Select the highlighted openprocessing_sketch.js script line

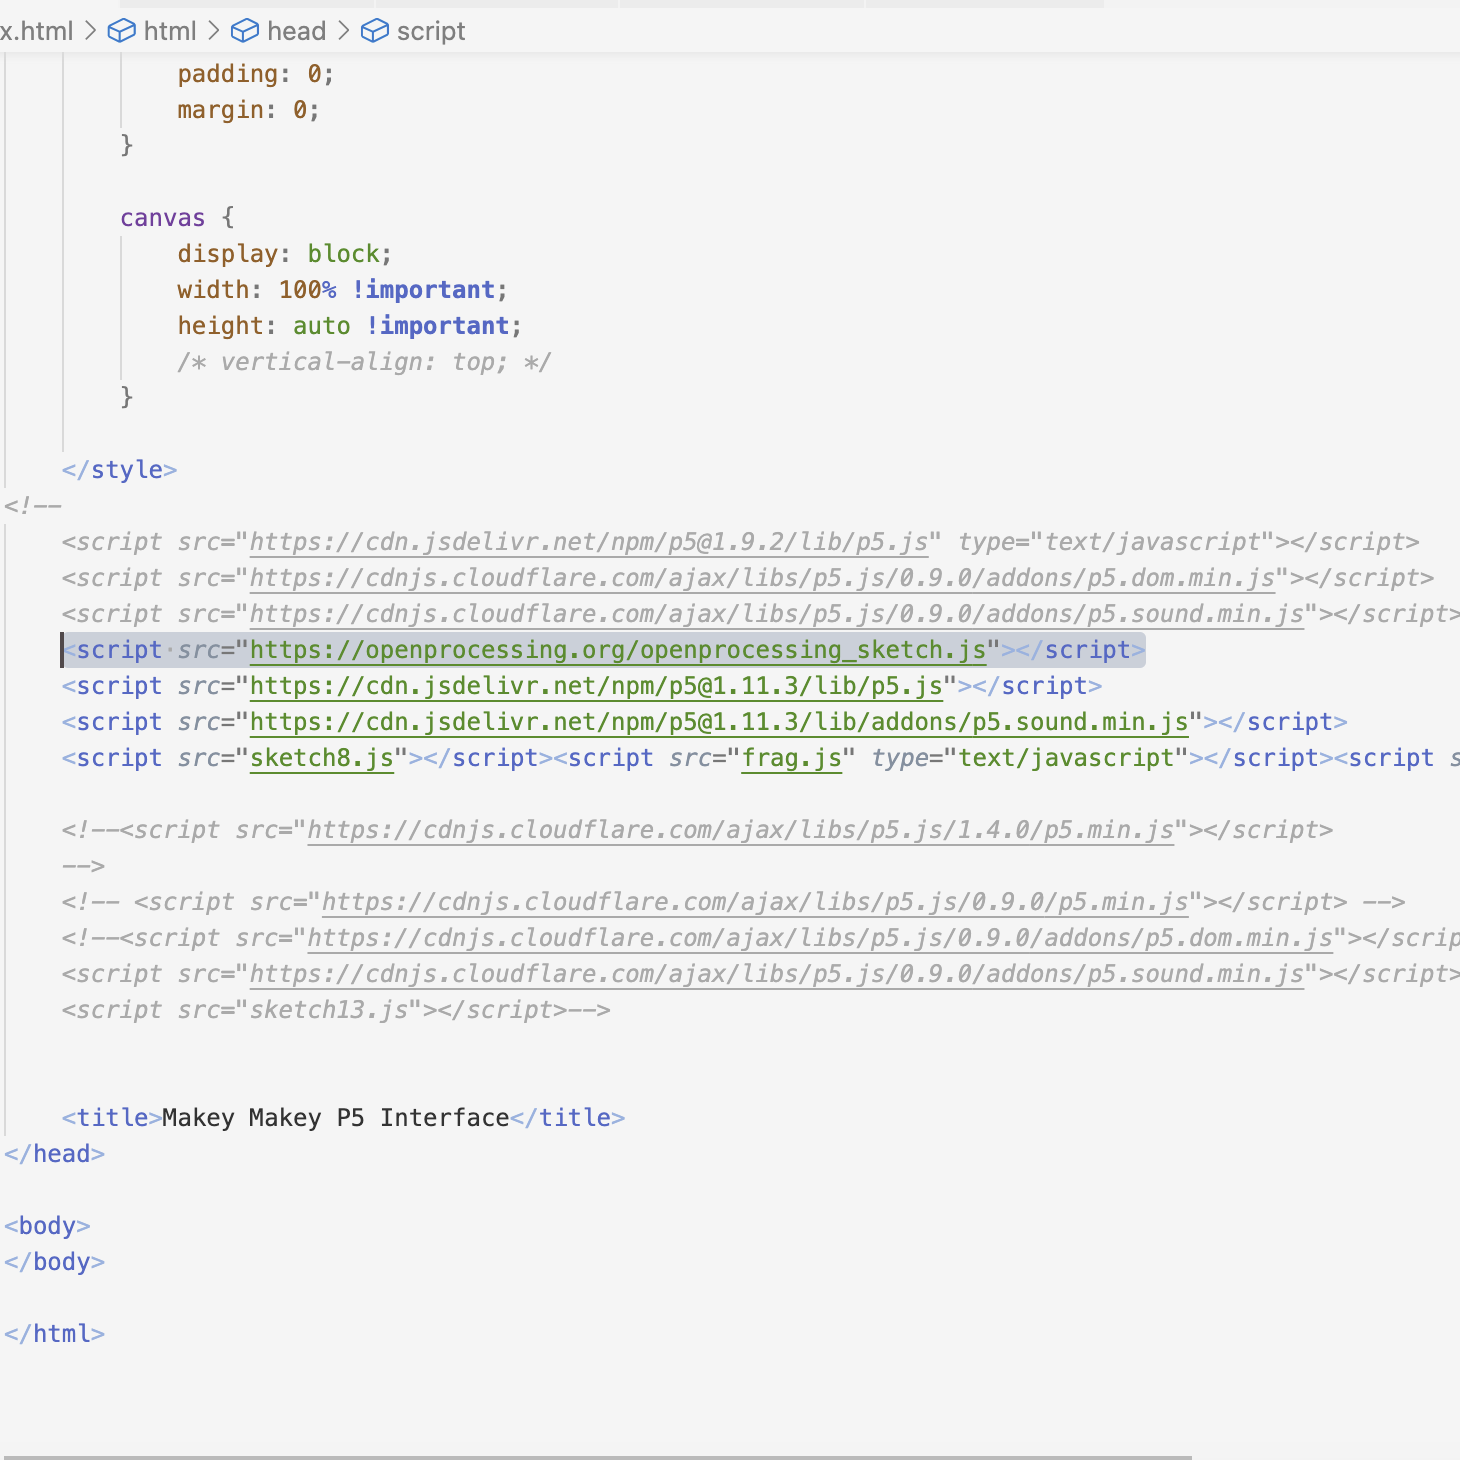pyautogui.click(x=600, y=649)
